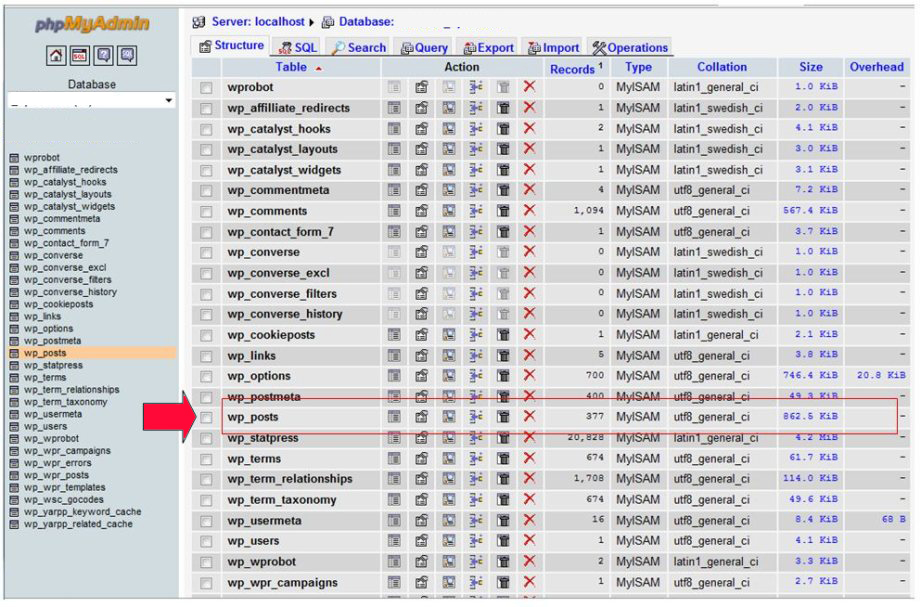This screenshot has width=921, height=607.
Task: Click Structure icon for wp_links row
Action: click(421, 355)
